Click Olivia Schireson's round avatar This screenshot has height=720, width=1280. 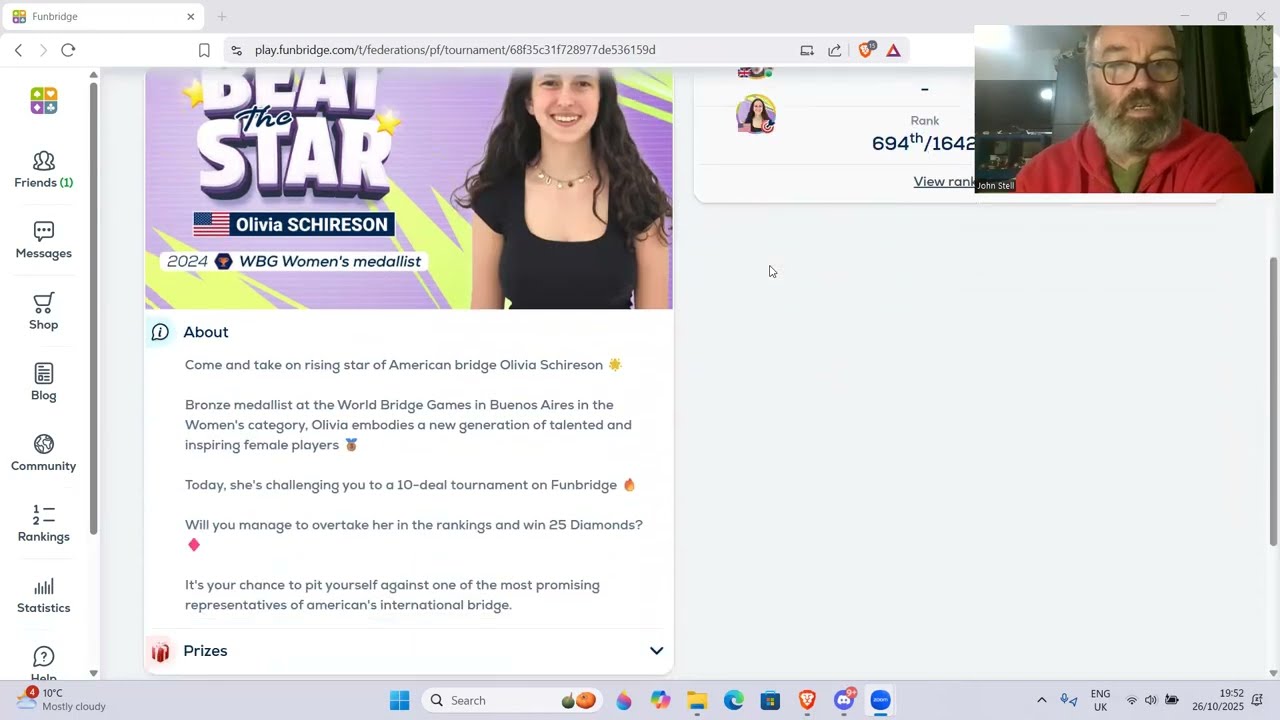tap(756, 115)
